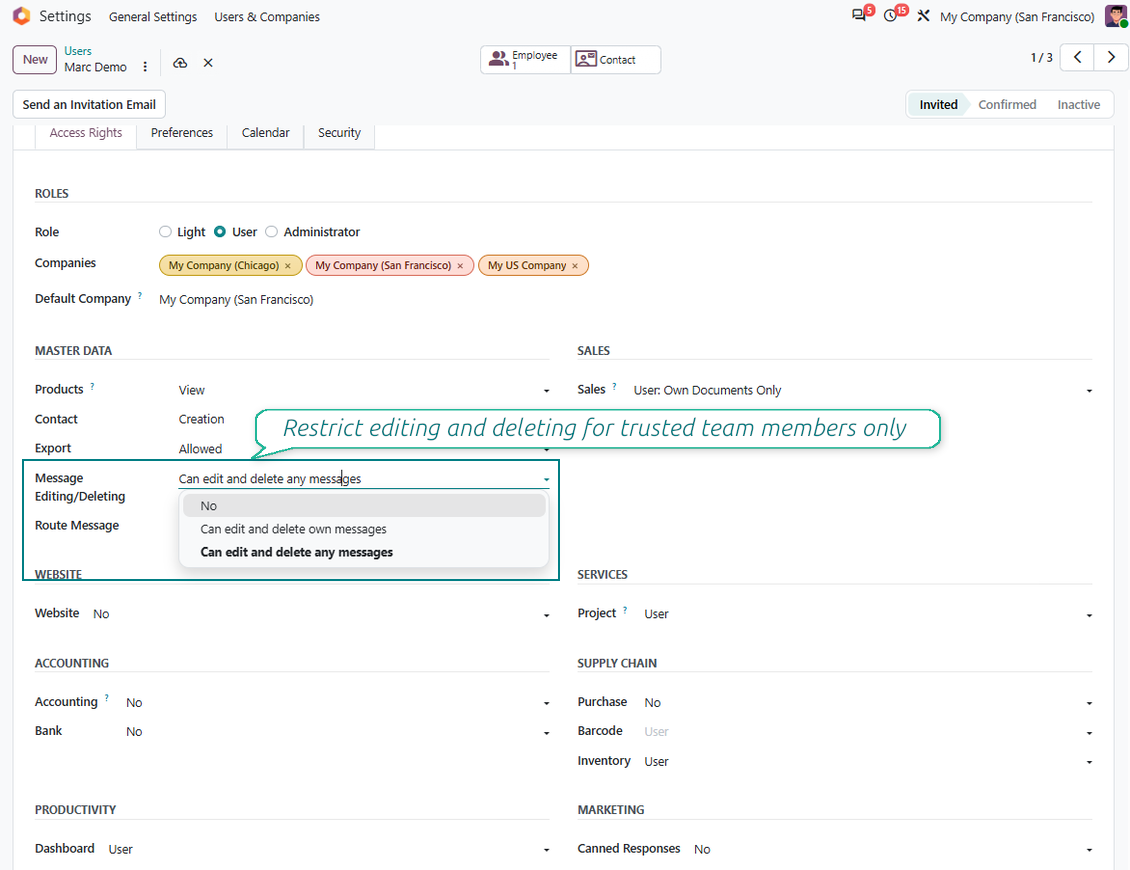The width and height of the screenshot is (1130, 870).
Task: Save the record with cloud upload icon
Action: [x=180, y=63]
